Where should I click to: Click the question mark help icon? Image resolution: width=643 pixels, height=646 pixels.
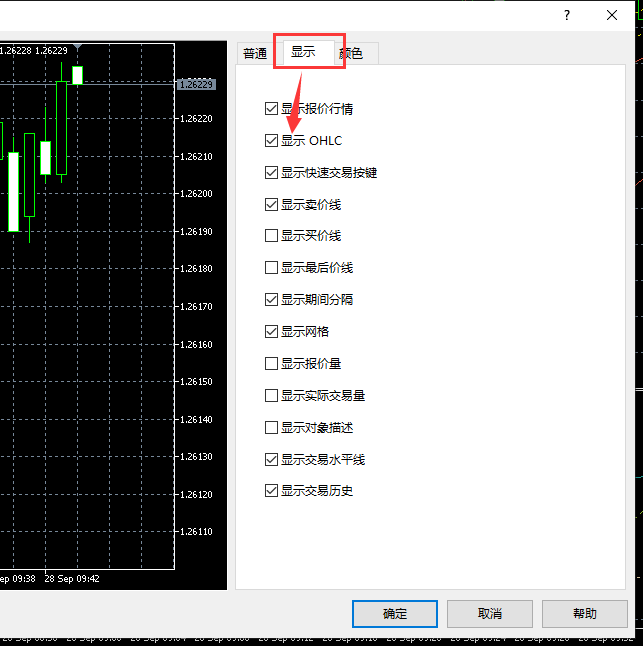[x=567, y=15]
